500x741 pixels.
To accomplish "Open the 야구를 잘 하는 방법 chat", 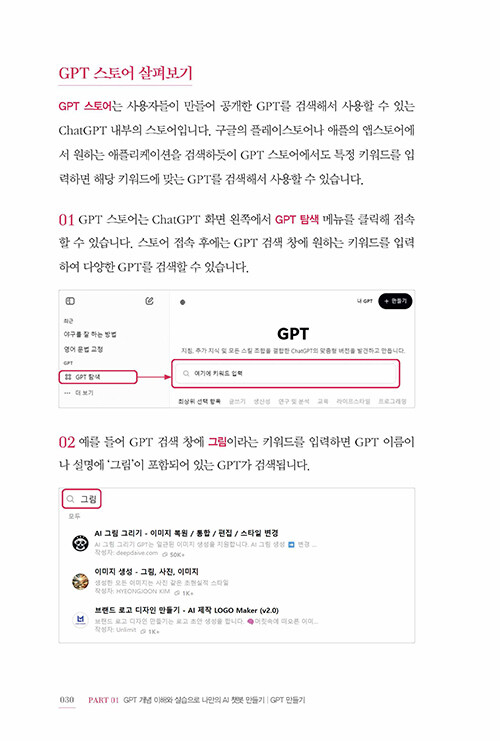I will click(90, 335).
